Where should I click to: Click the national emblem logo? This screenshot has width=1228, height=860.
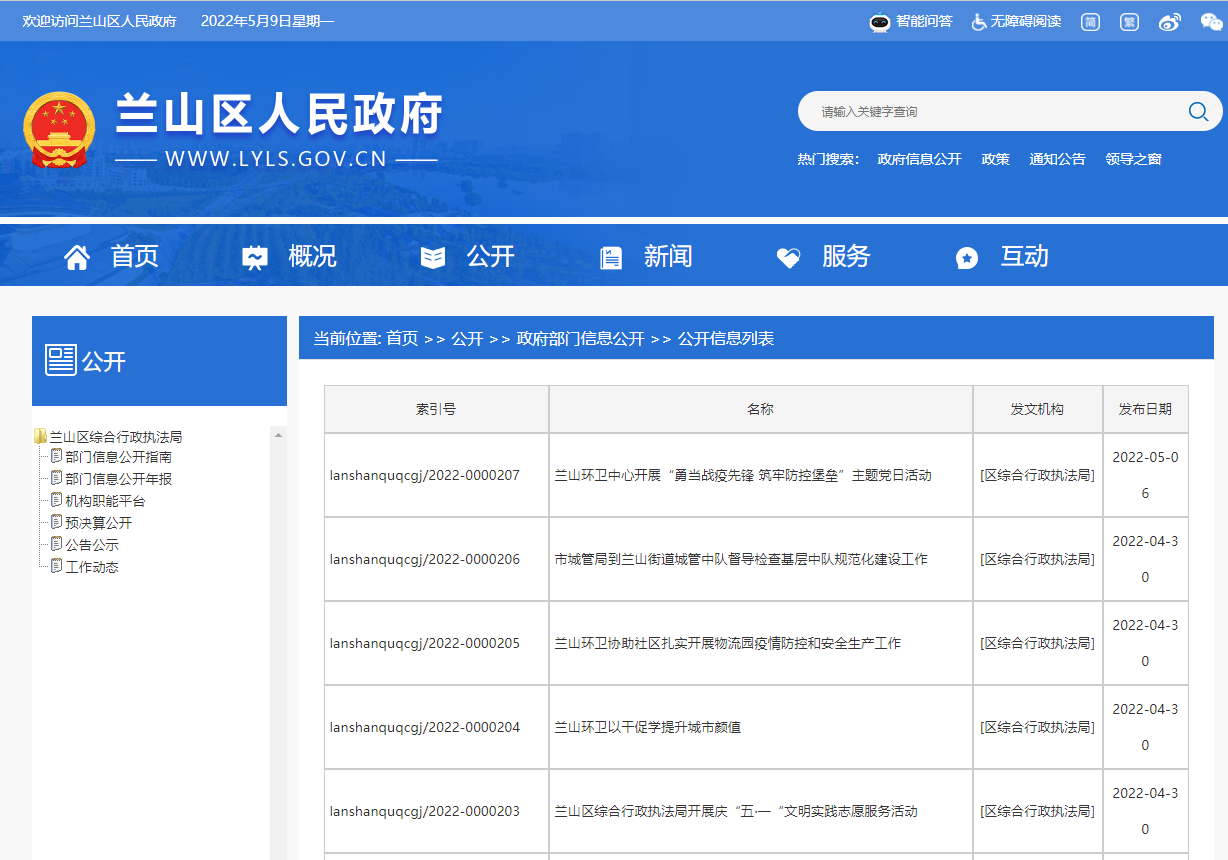[x=59, y=130]
